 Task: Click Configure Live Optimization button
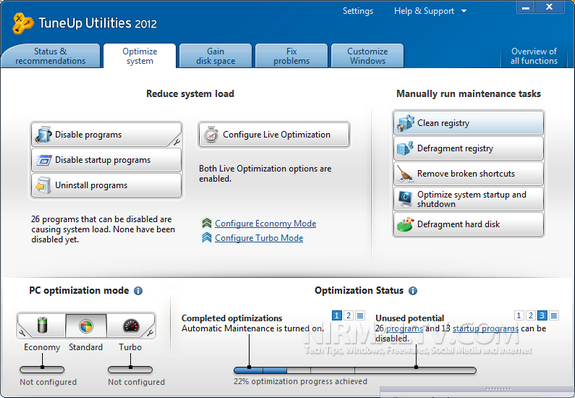274,135
